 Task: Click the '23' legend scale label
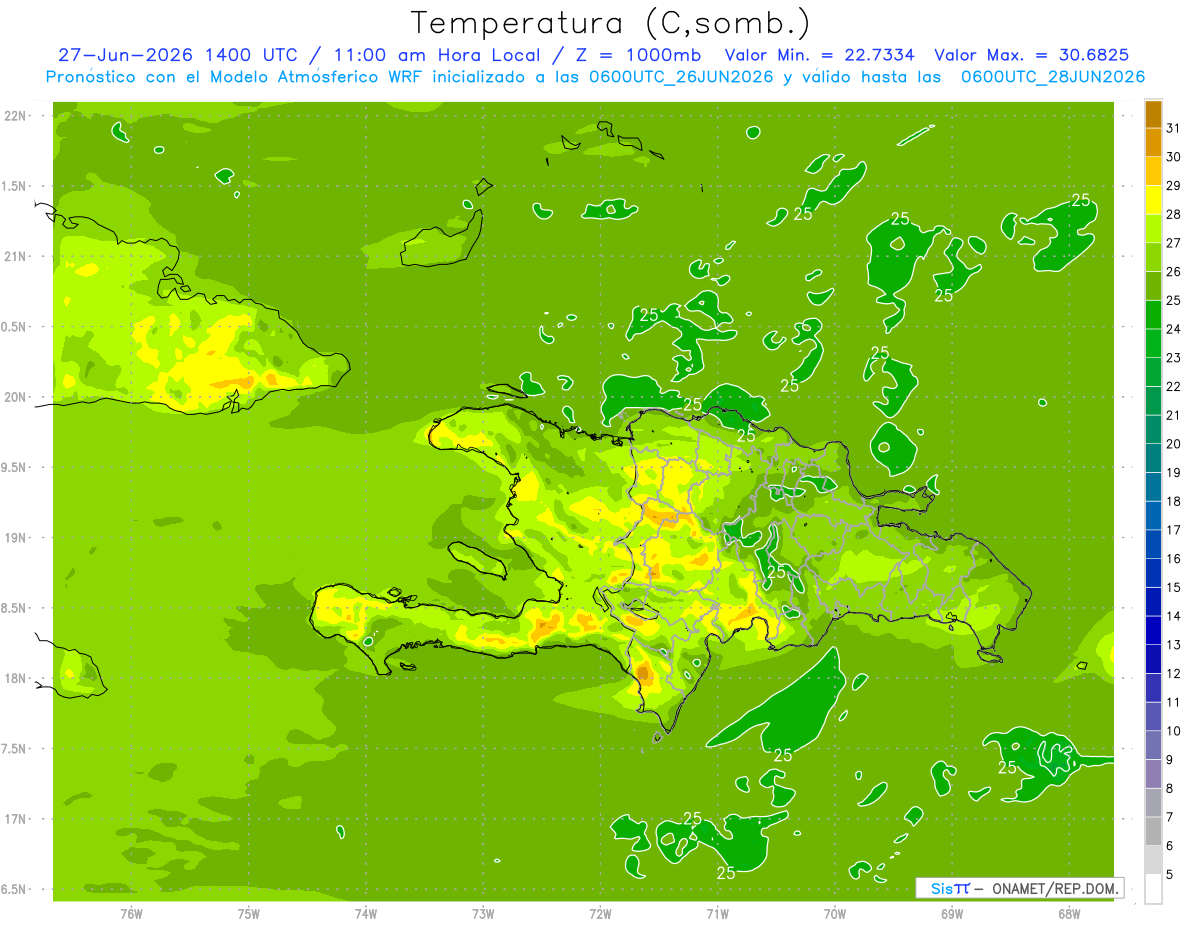1174,358
